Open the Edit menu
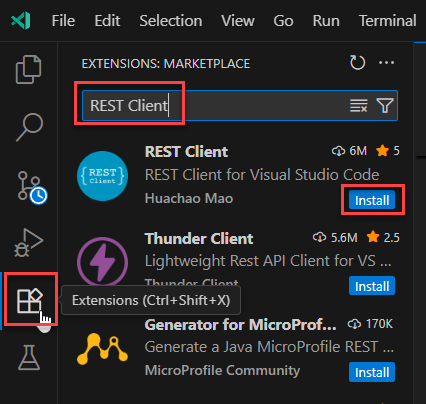 (107, 21)
